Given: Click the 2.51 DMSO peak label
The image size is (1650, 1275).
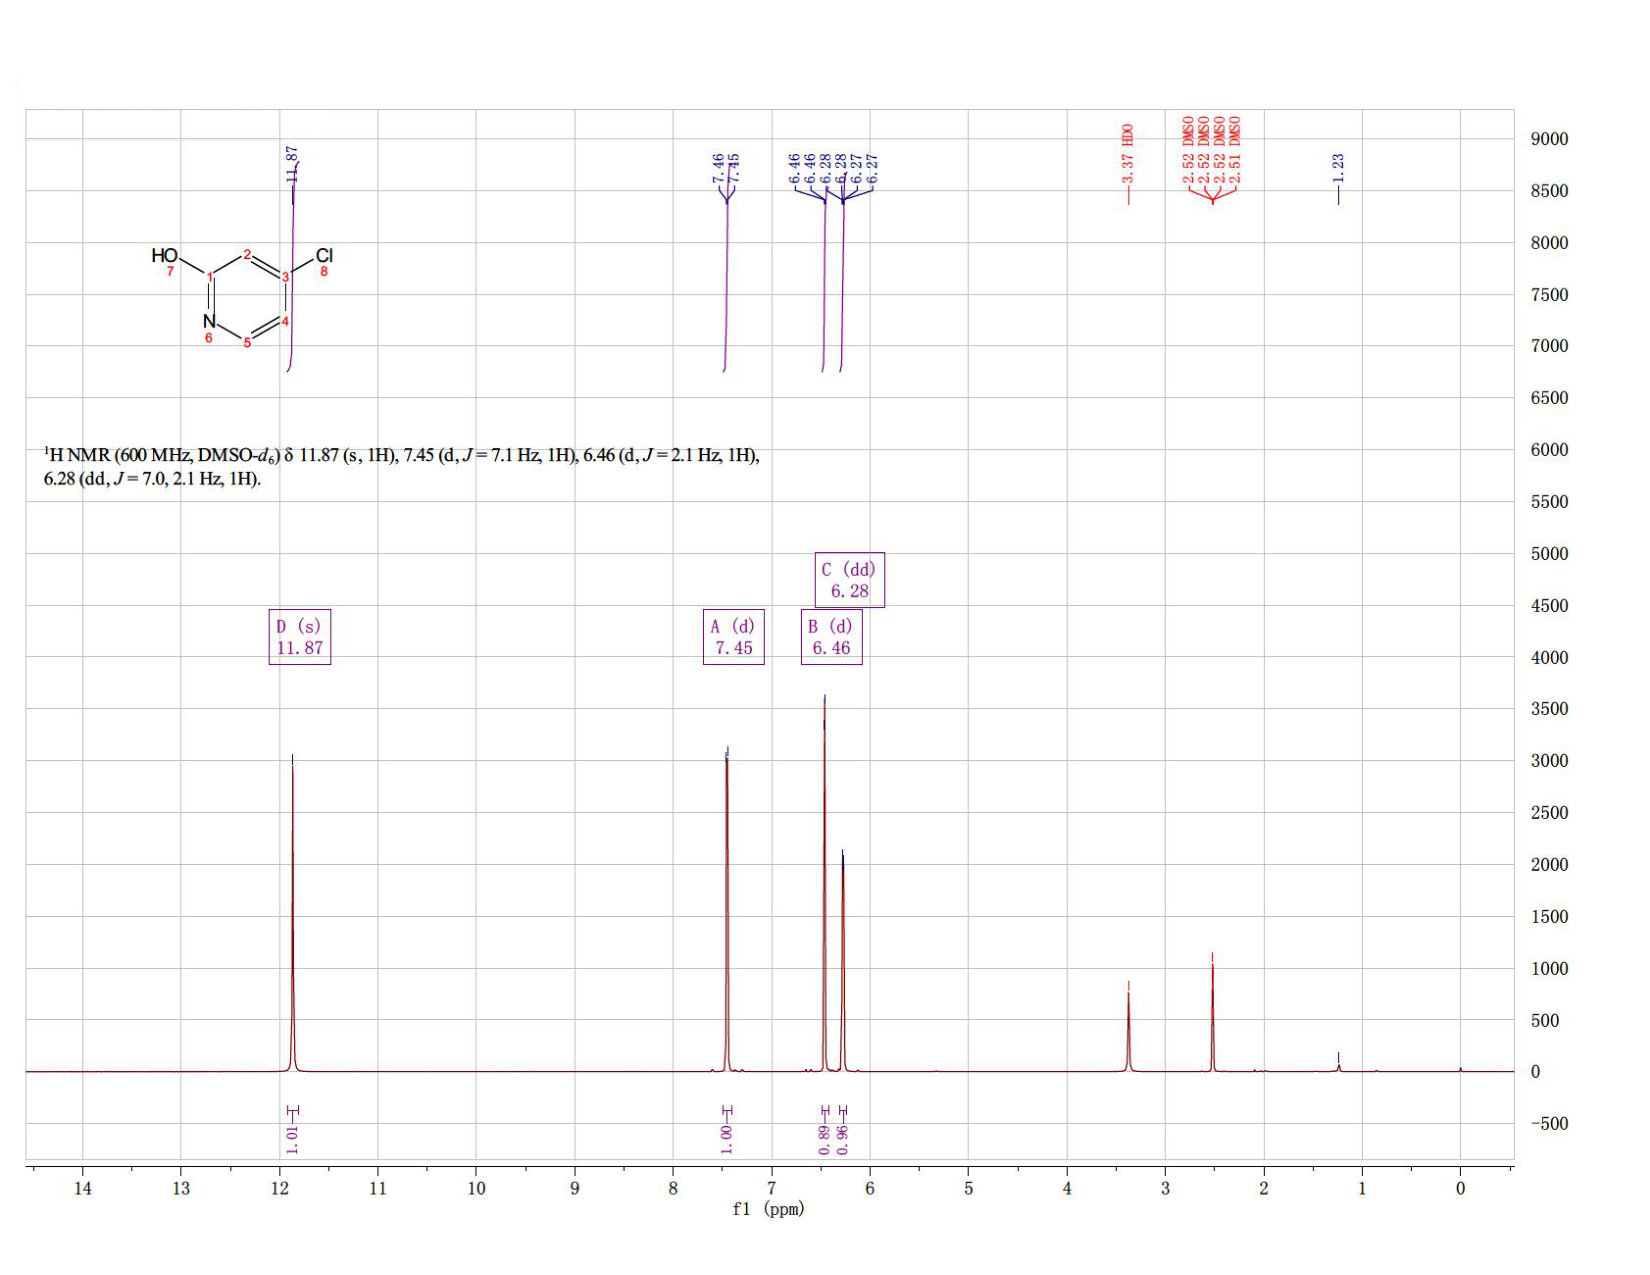Looking at the screenshot, I should point(1235,150).
